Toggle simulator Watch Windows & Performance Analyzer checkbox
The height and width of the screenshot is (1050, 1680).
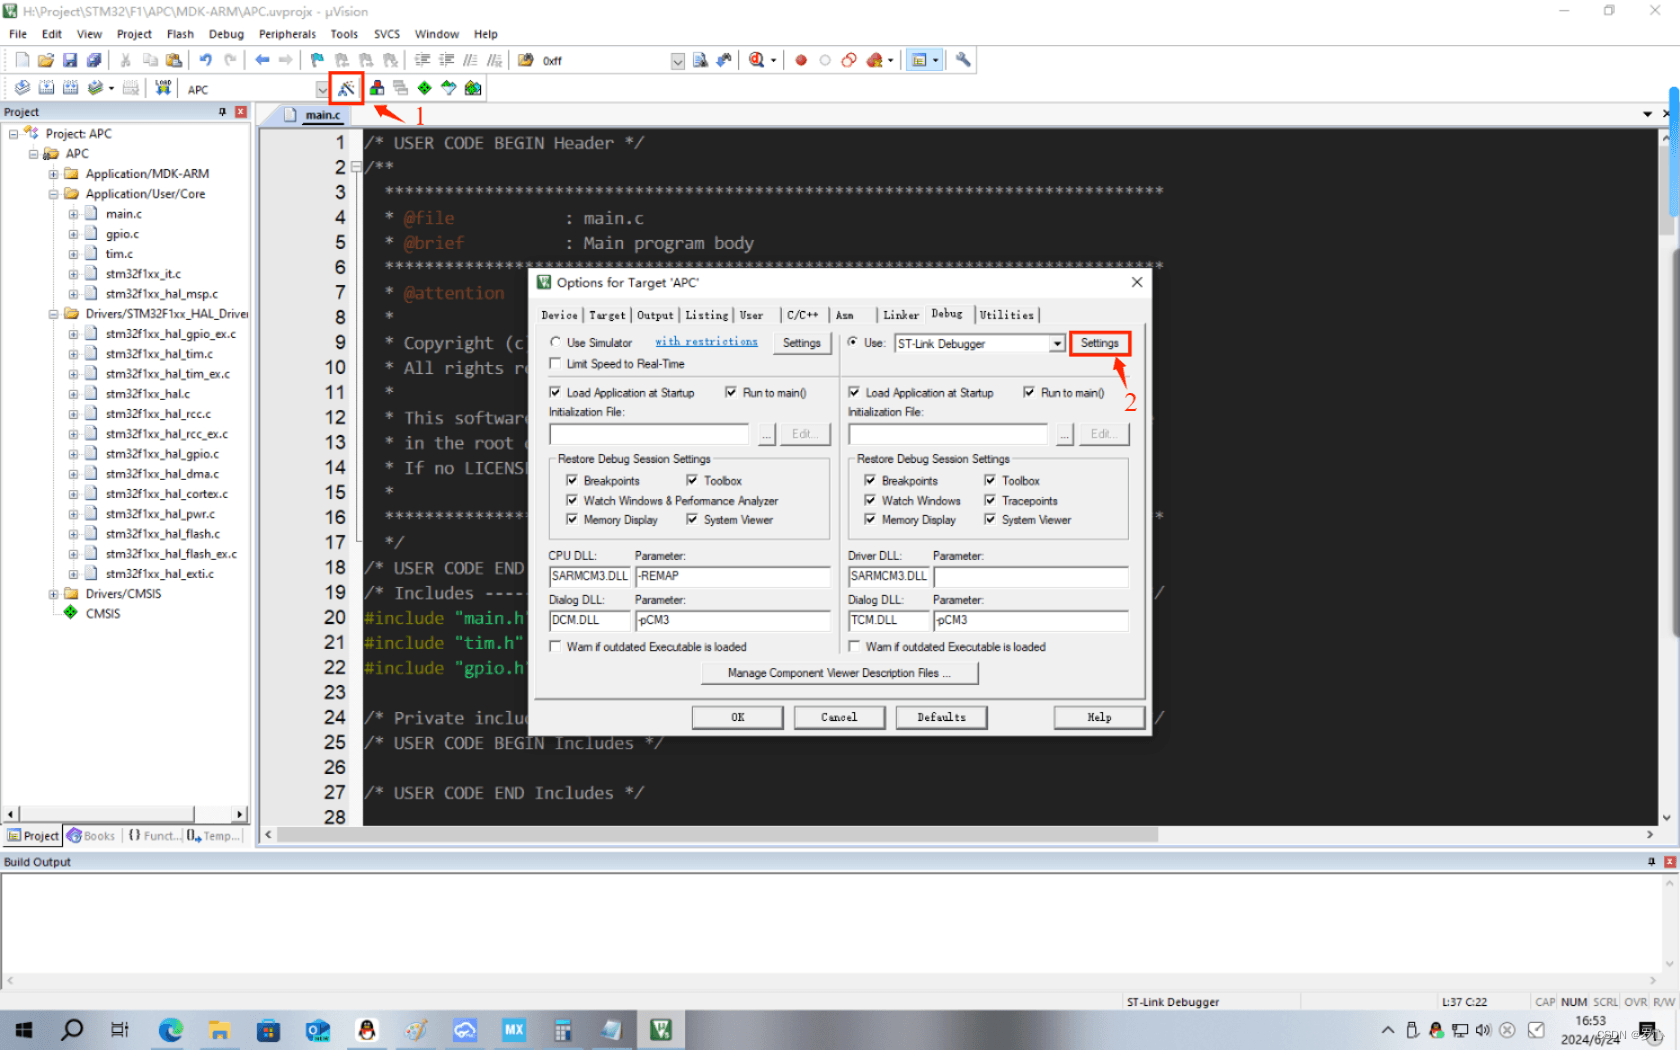pyautogui.click(x=572, y=500)
